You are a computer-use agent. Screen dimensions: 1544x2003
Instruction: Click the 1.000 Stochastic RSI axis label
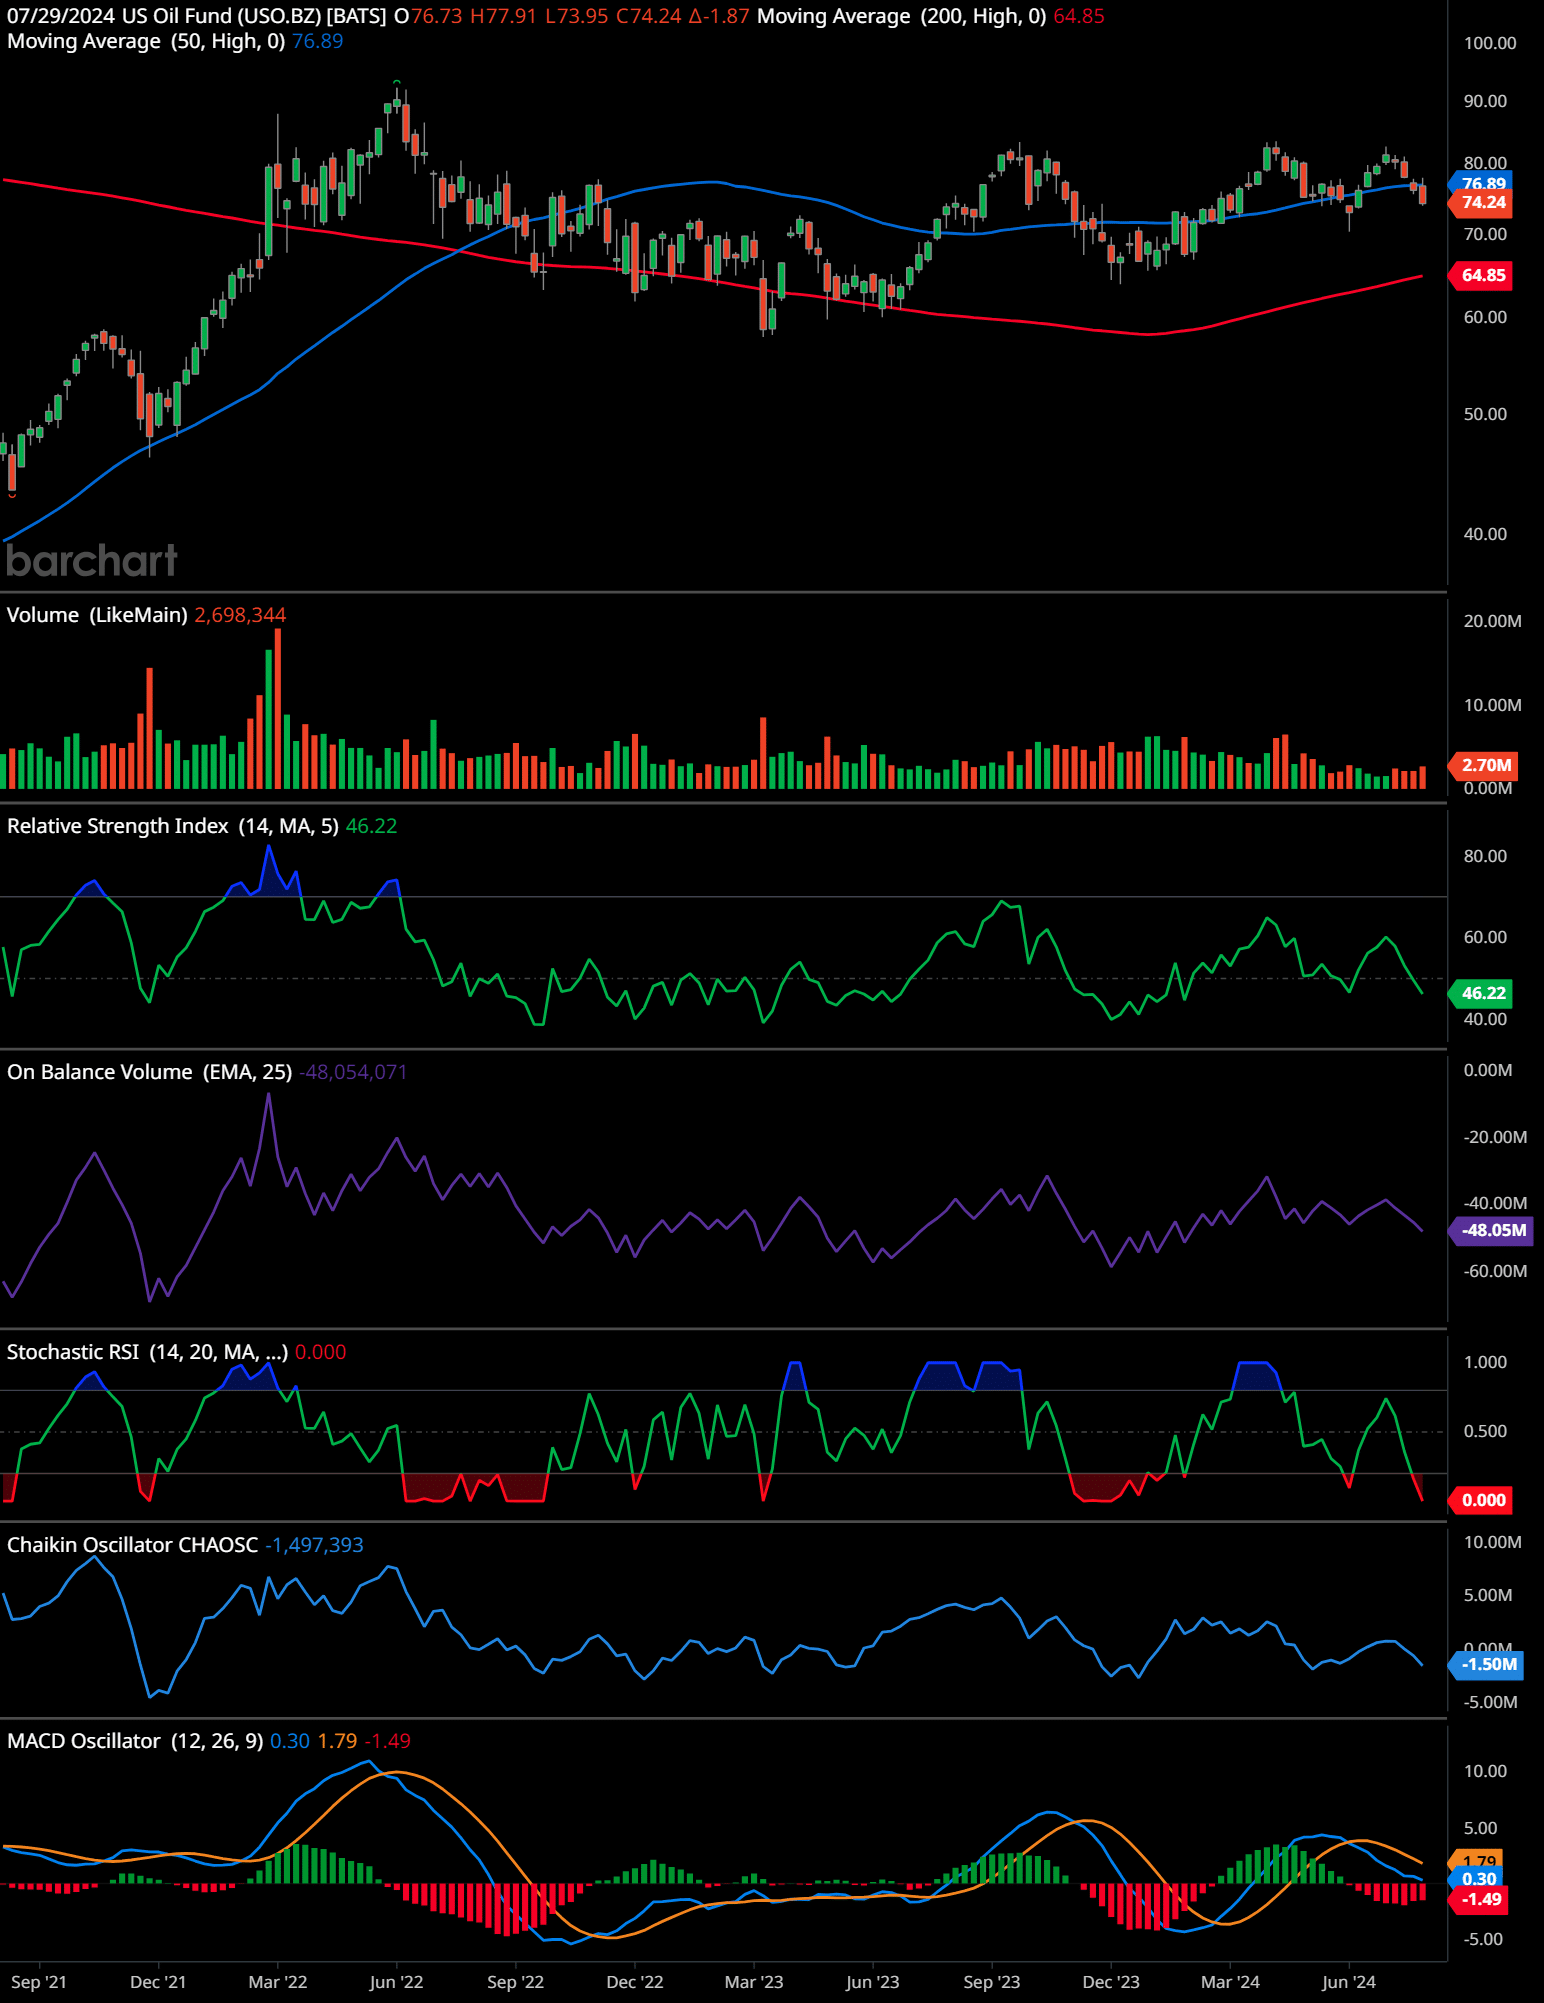[x=1485, y=1363]
